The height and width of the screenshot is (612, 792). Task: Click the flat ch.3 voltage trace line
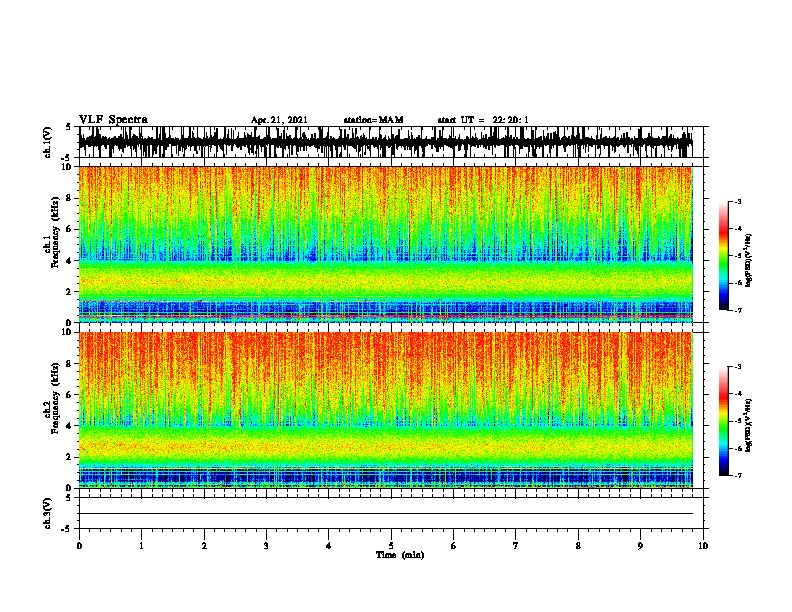386,514
